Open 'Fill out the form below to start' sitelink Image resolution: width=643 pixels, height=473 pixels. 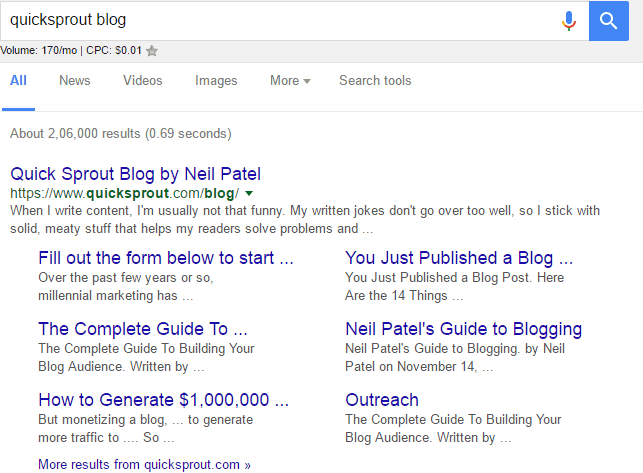166,258
